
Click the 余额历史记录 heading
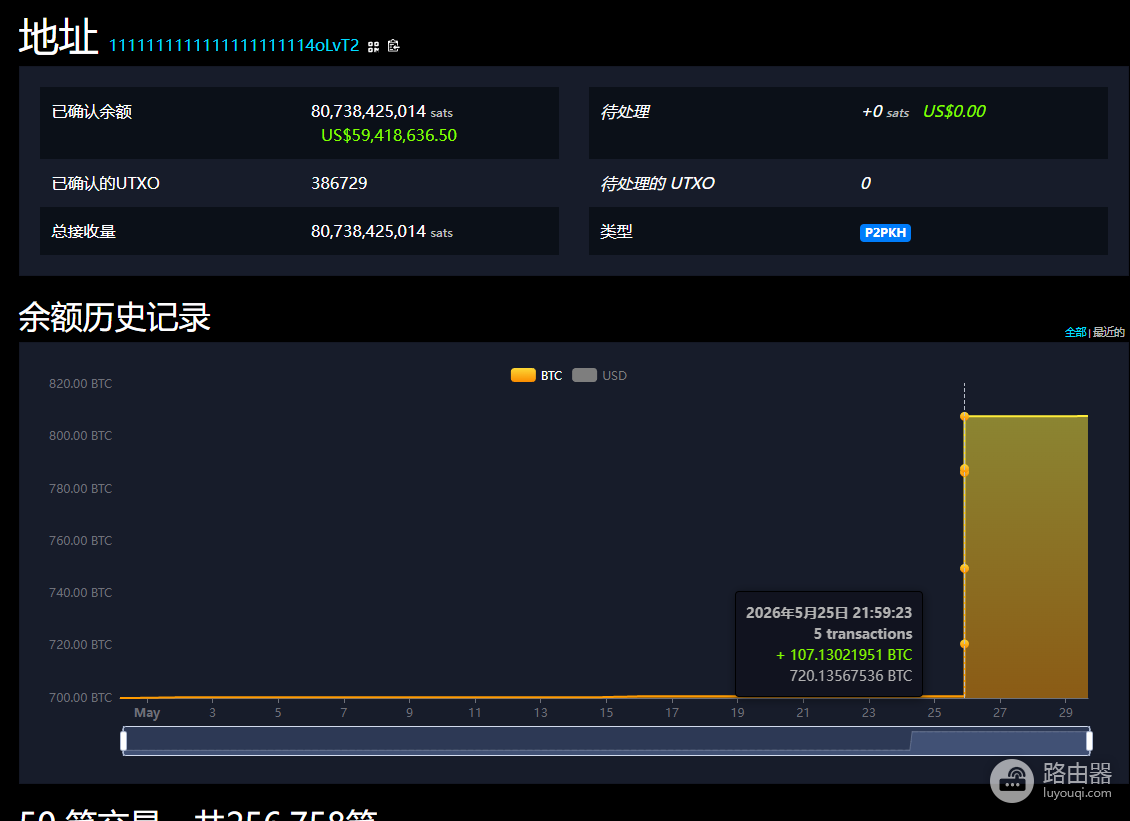pyautogui.click(x=114, y=317)
